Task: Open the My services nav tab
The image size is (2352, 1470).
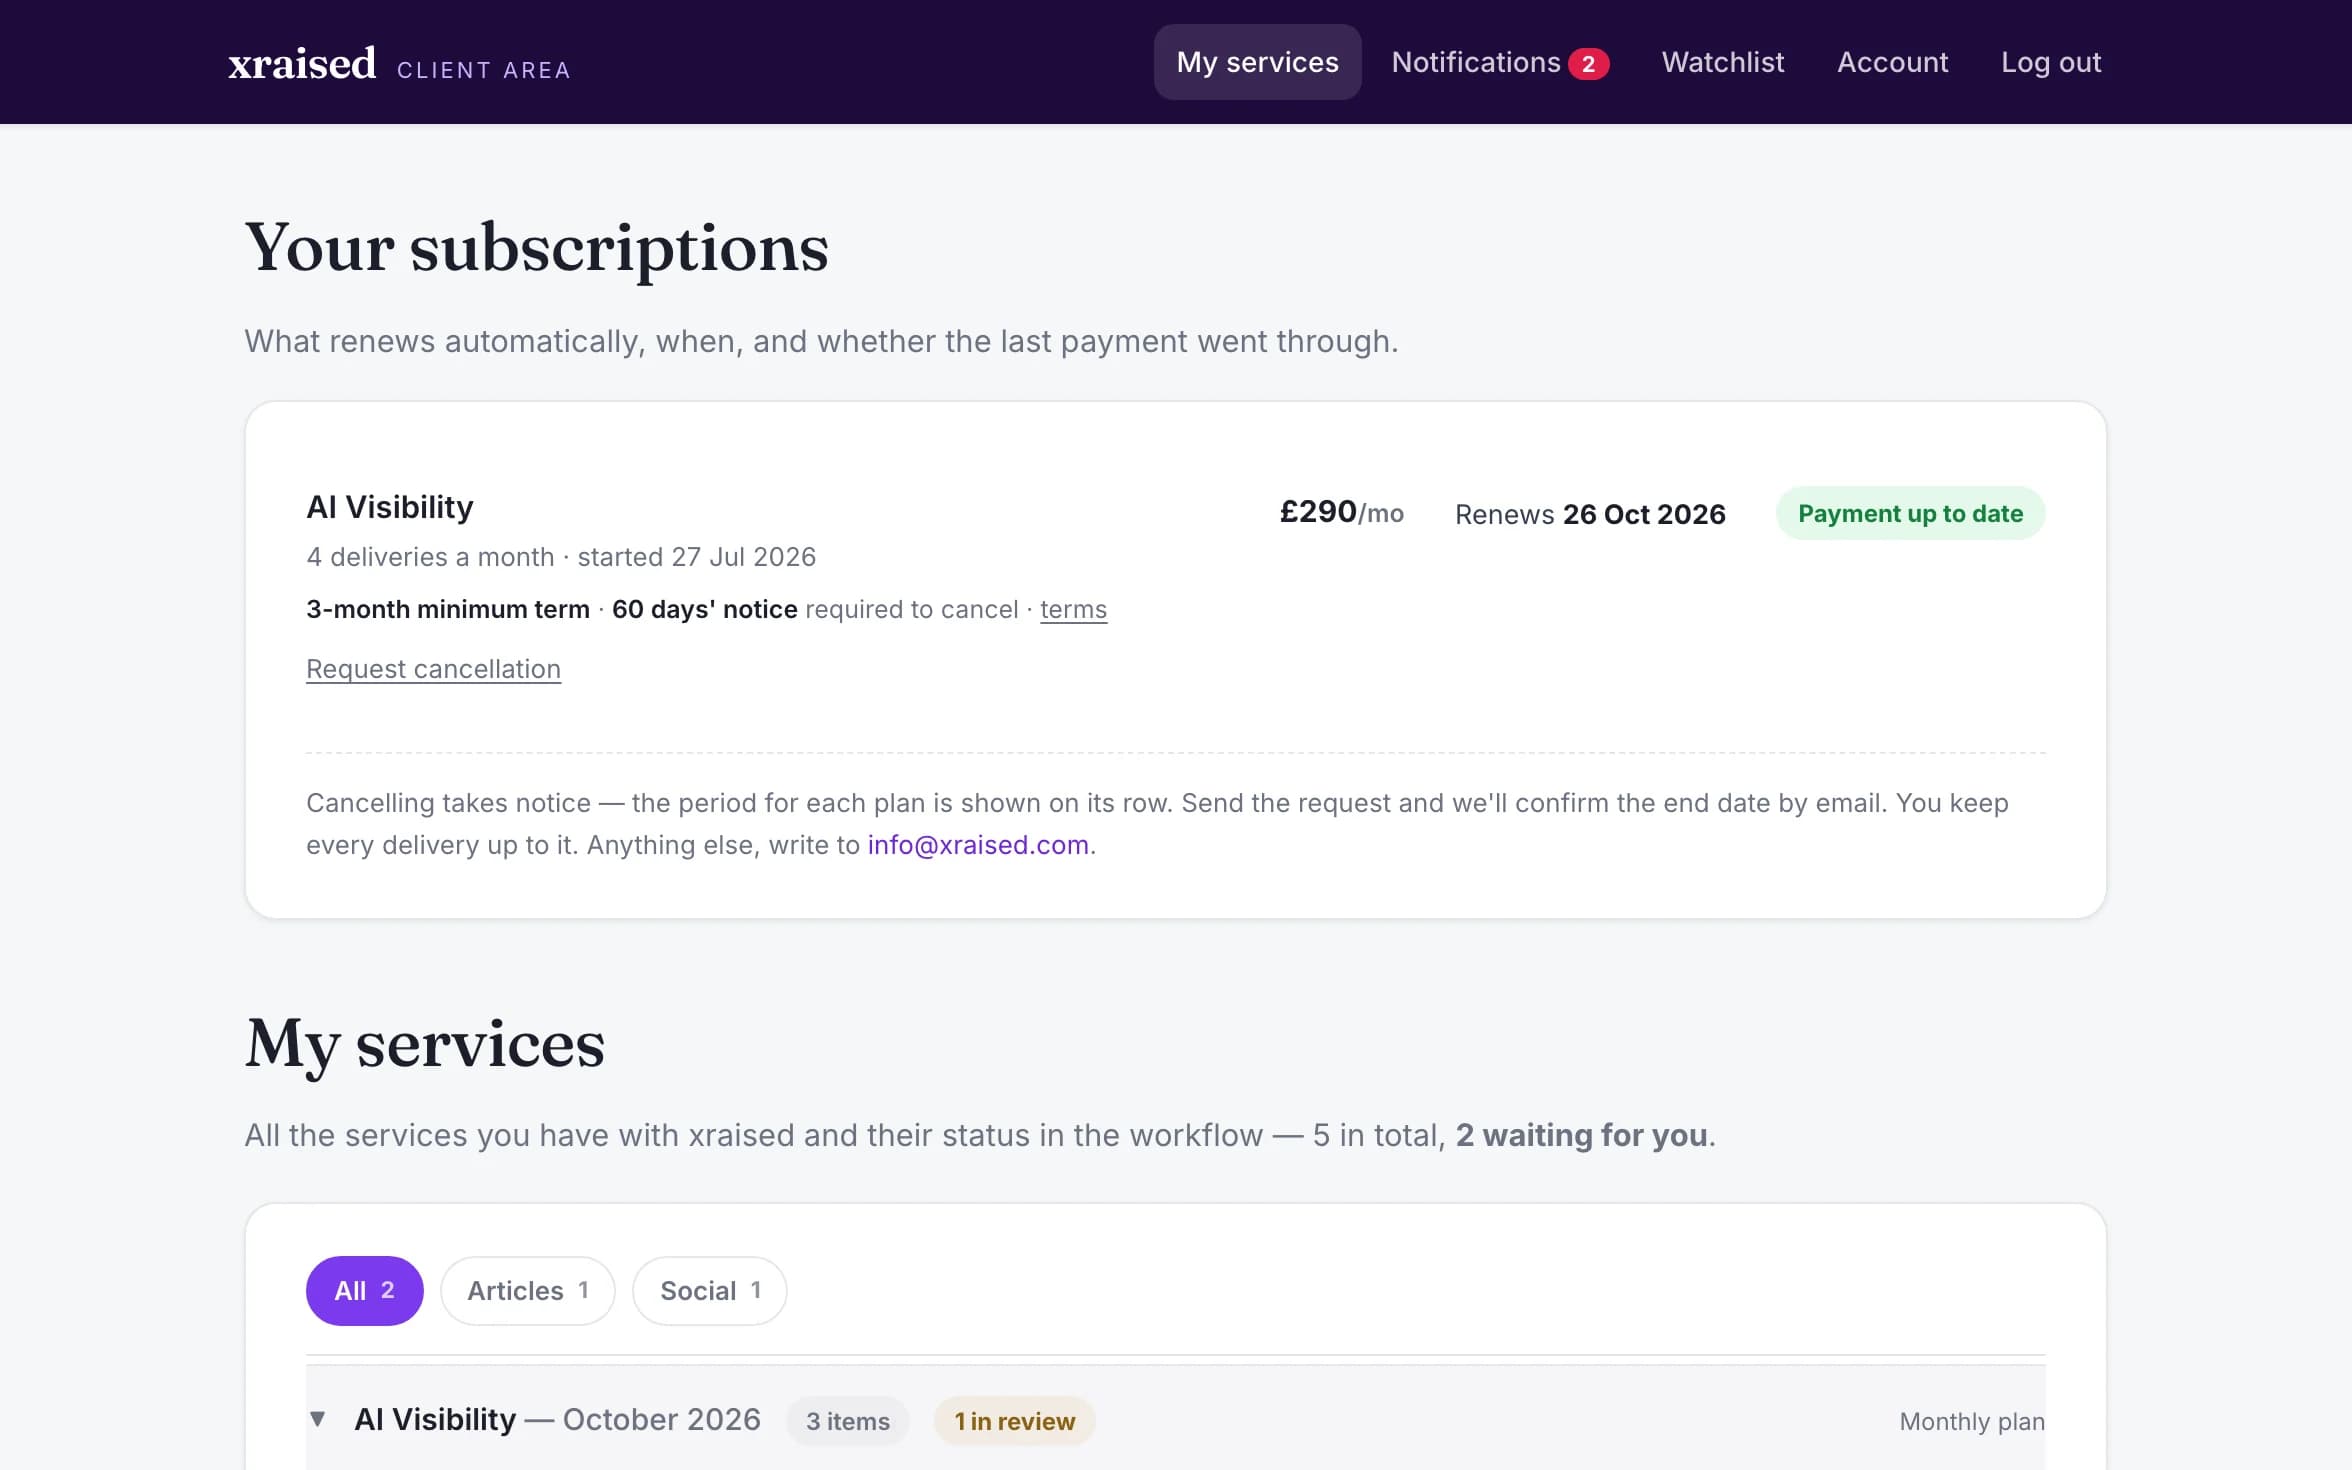Action: 1257,62
